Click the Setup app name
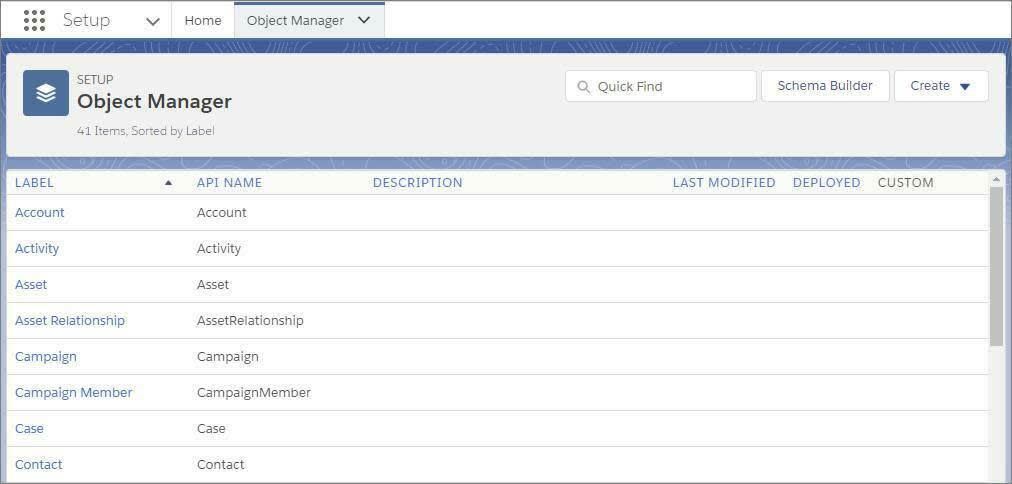The image size is (1012, 484). 86,21
